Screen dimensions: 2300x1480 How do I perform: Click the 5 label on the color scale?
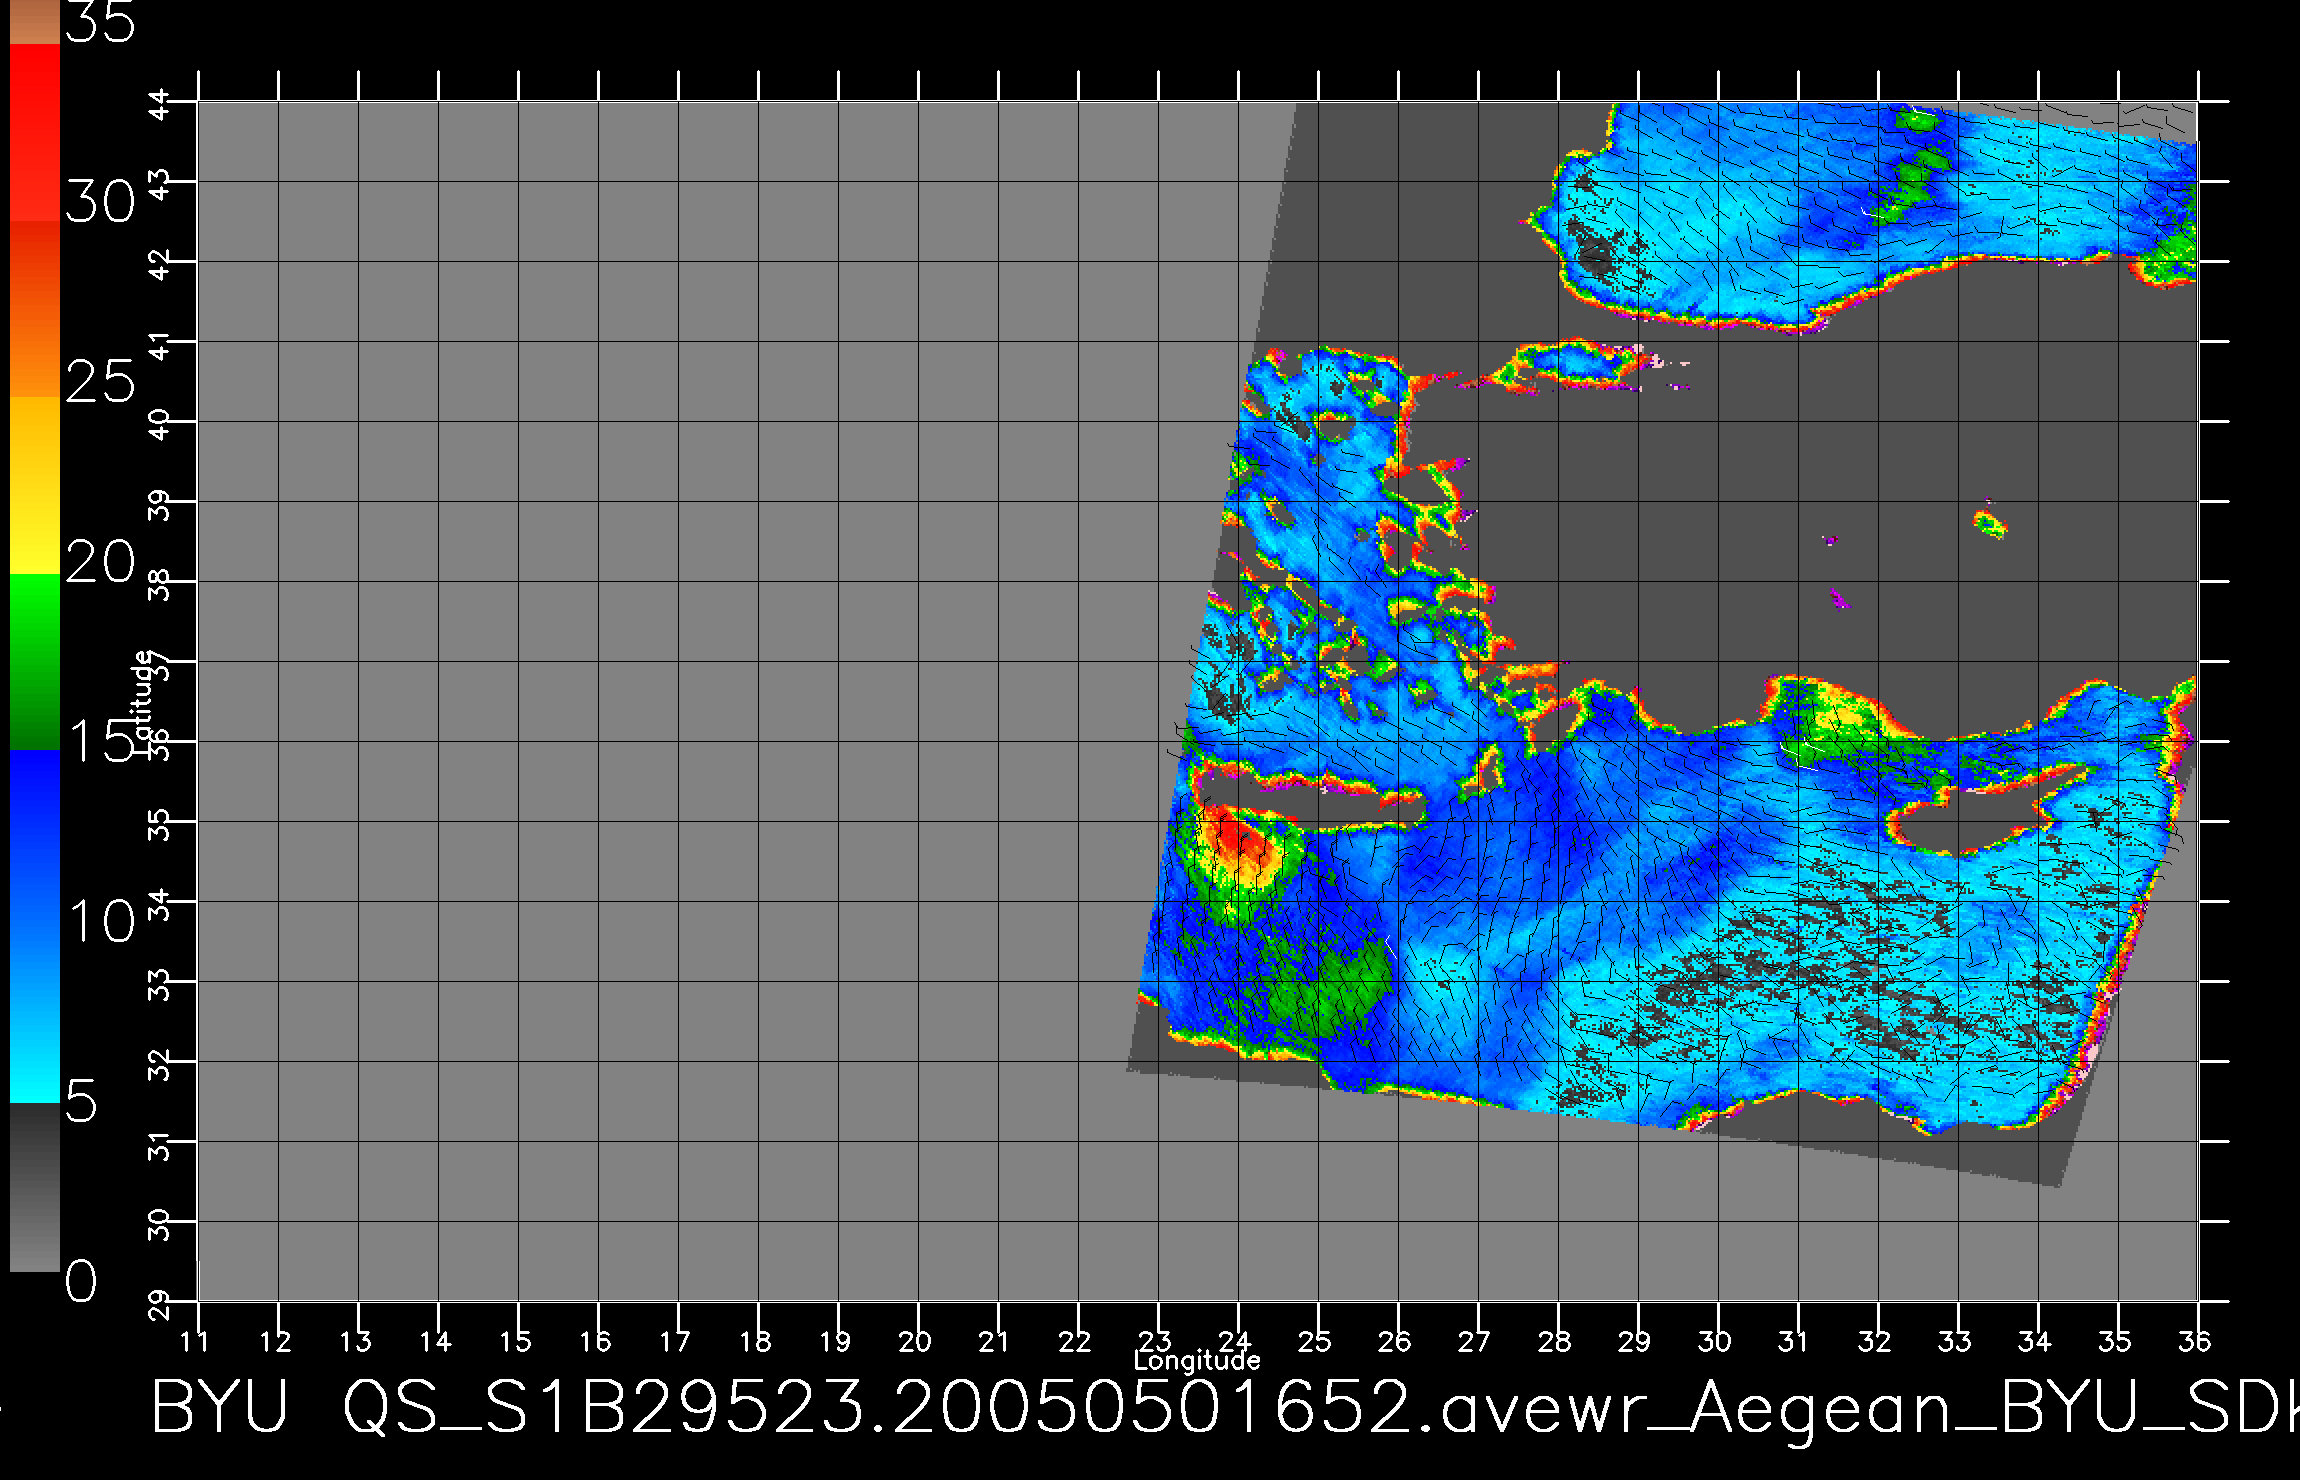(82, 1103)
